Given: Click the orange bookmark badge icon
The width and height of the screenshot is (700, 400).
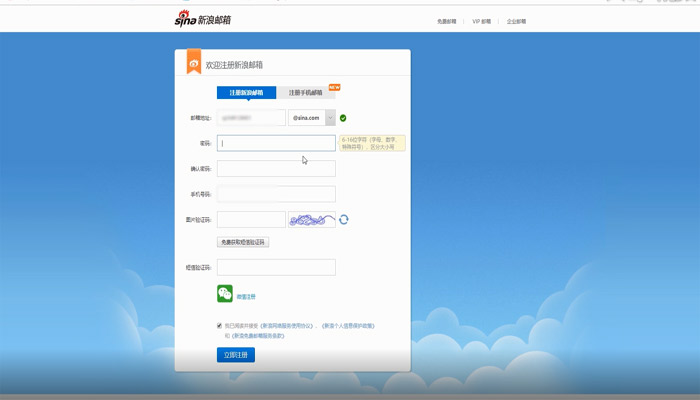Looking at the screenshot, I should 194,61.
